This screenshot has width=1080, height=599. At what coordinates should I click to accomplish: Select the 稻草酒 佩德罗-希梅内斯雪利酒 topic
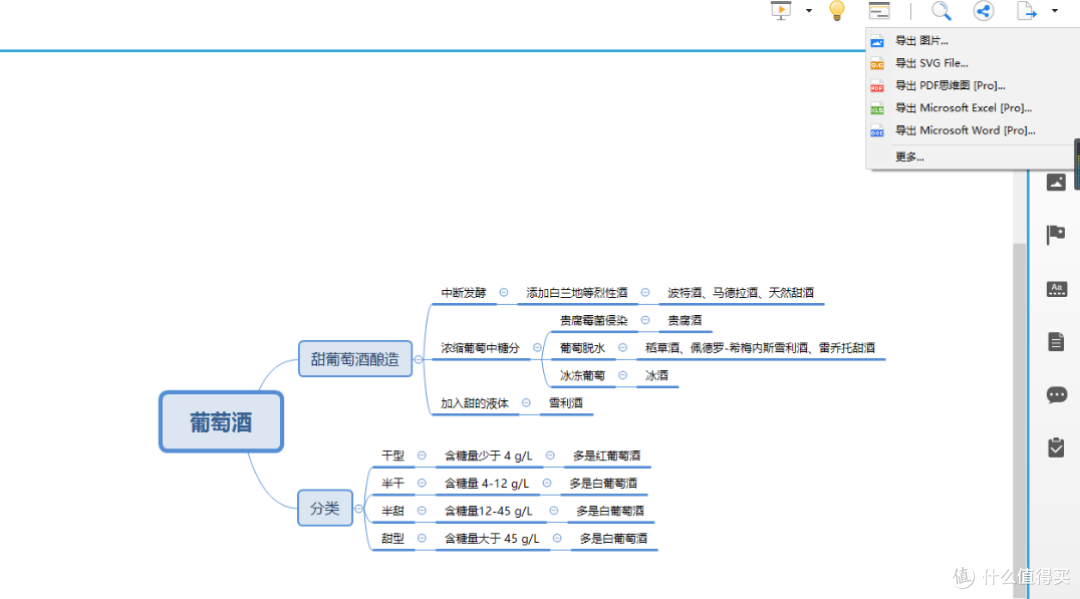(760, 348)
